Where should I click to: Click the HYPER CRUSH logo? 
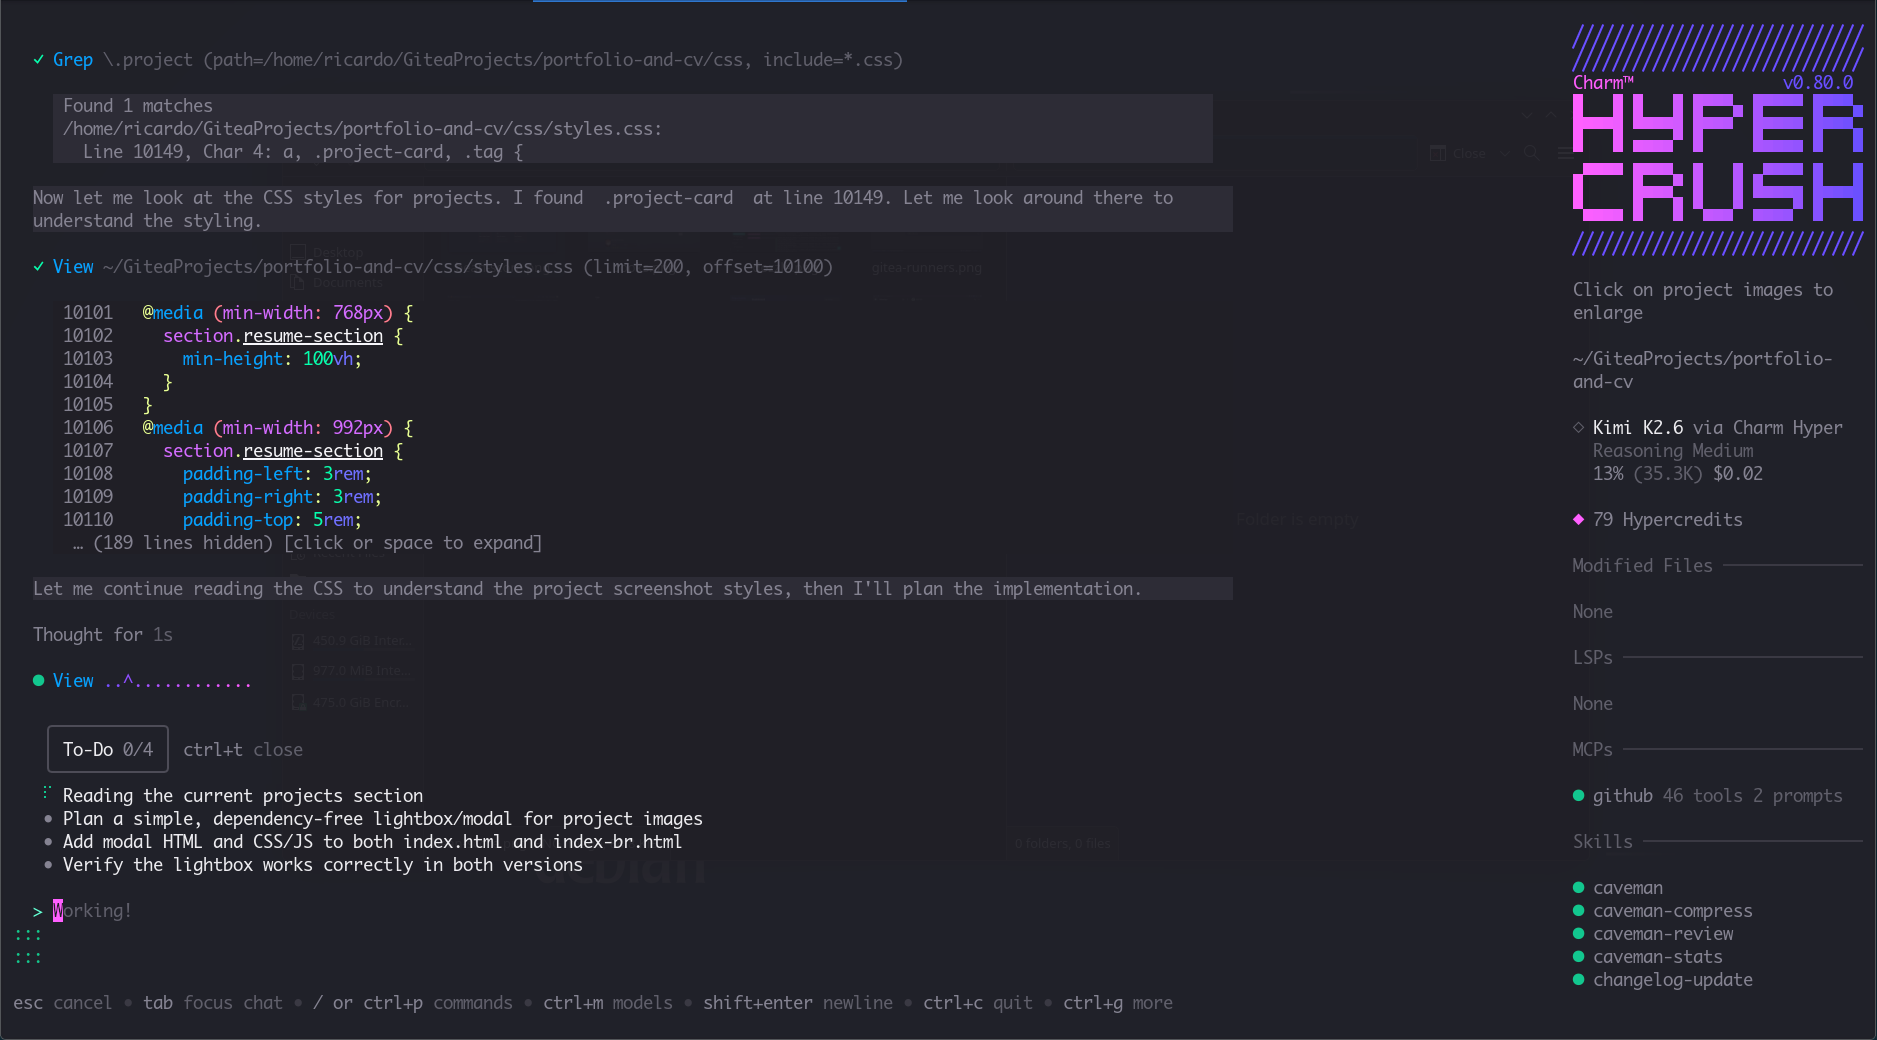1717,157
